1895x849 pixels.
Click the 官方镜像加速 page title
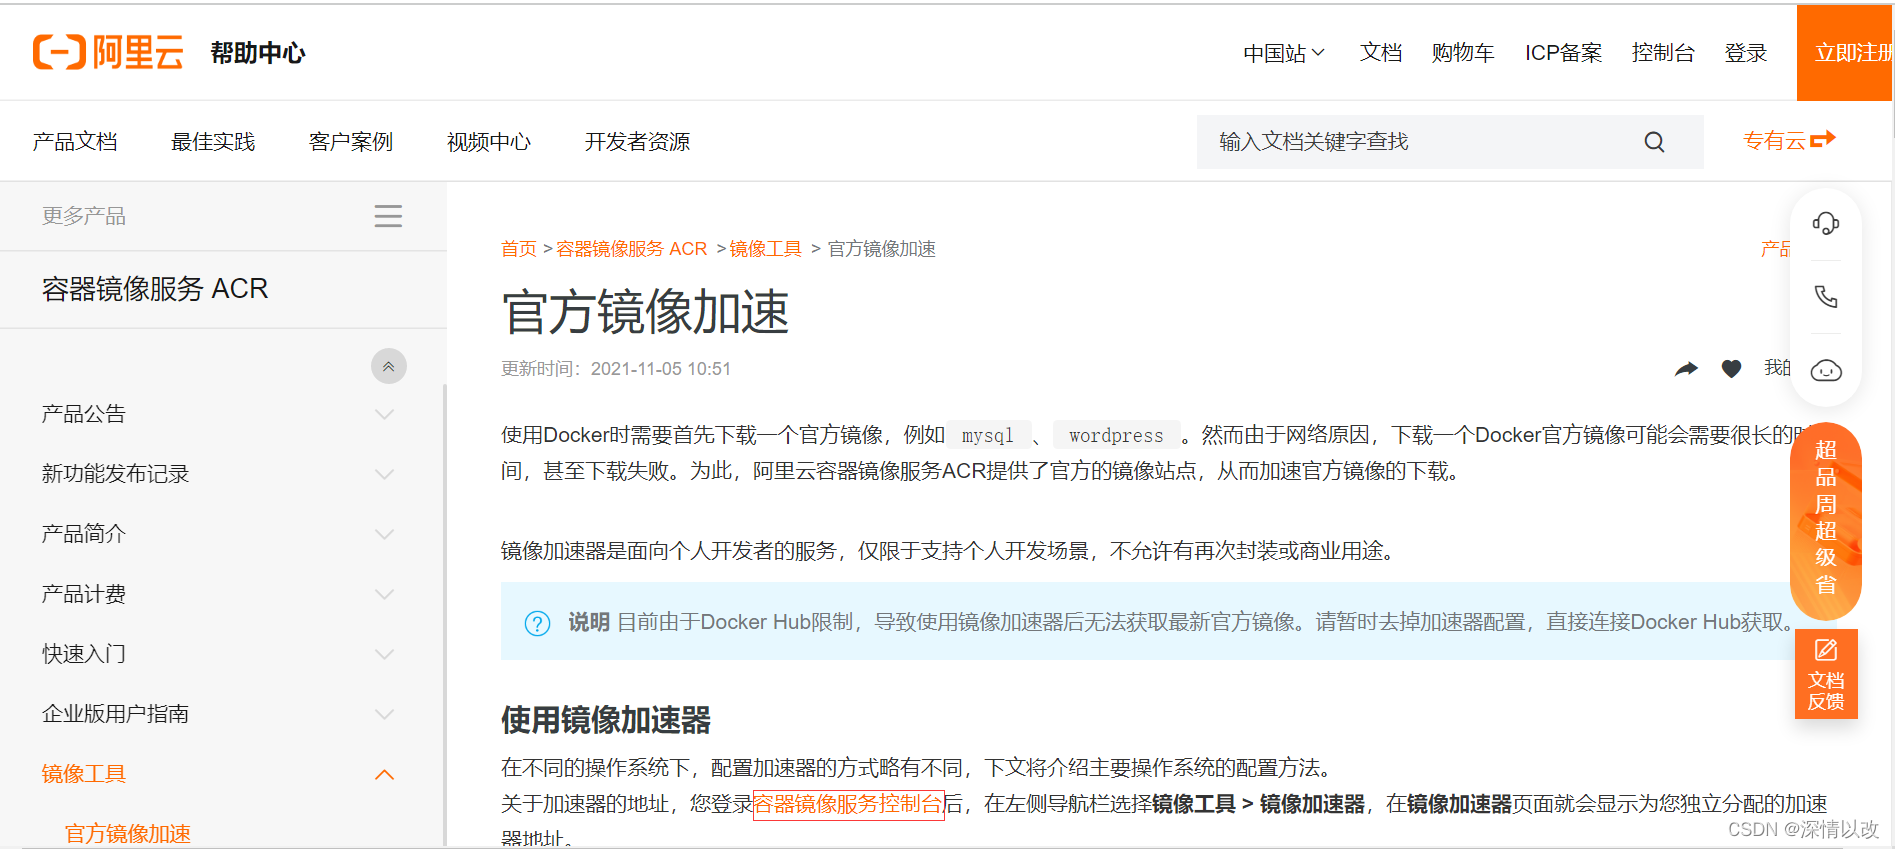645,313
